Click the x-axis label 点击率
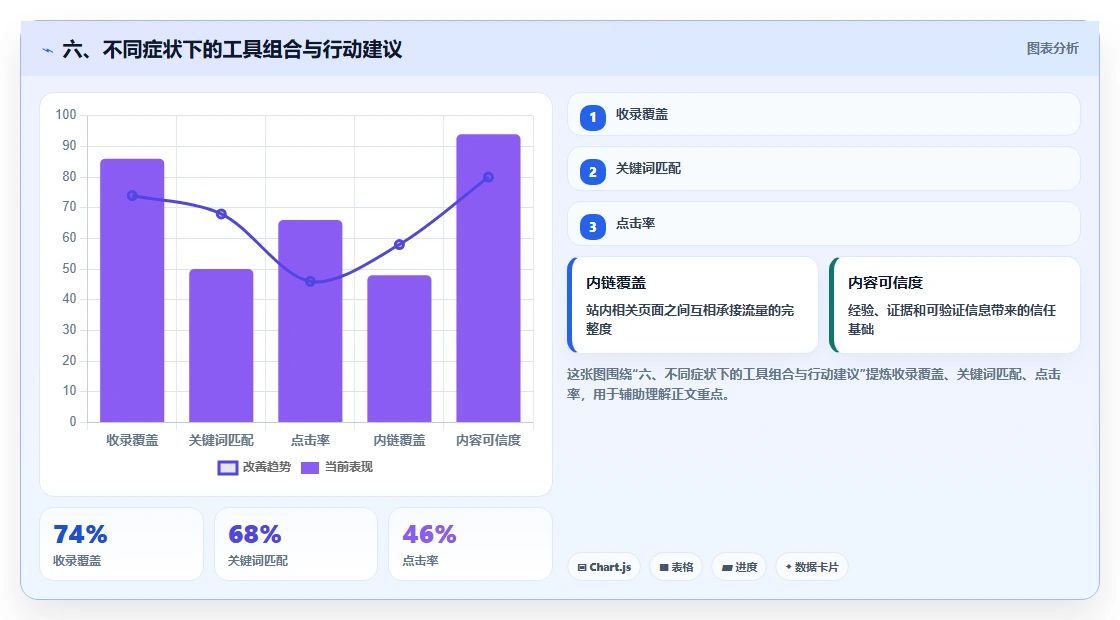Screen dimensions: 1120x620 [x=310, y=441]
